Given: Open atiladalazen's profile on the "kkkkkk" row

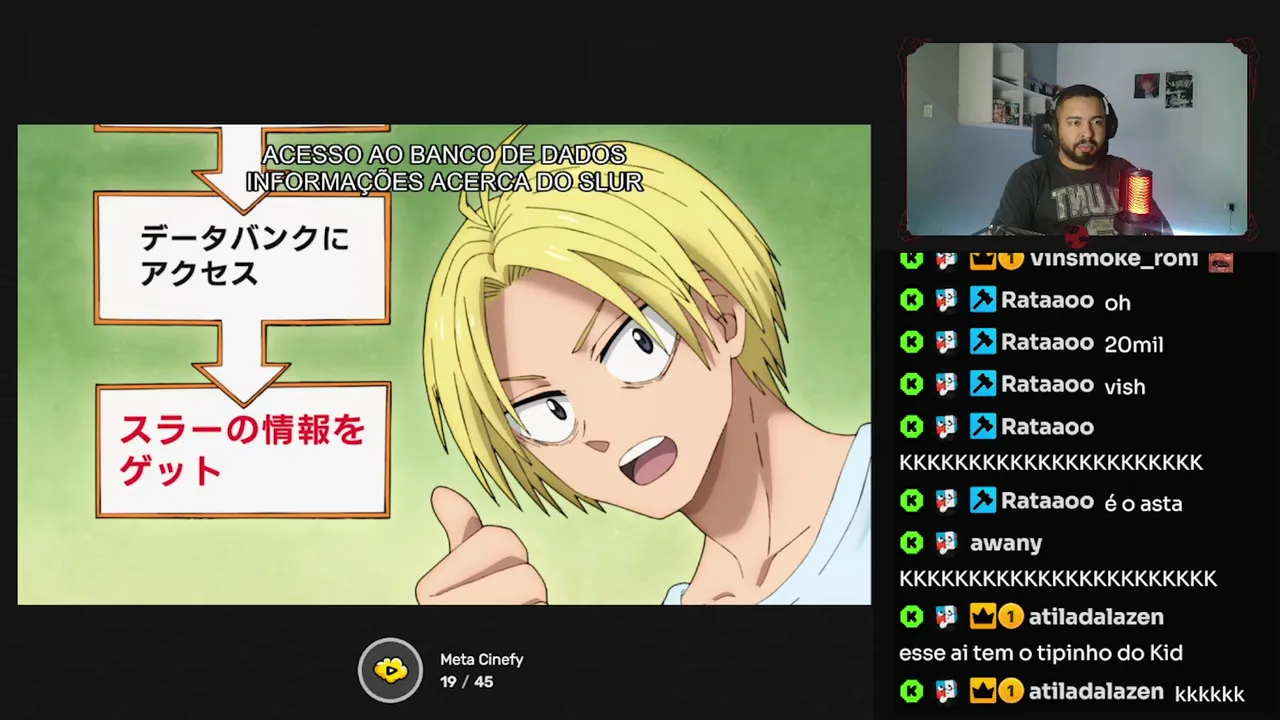Looking at the screenshot, I should tap(1096, 691).
